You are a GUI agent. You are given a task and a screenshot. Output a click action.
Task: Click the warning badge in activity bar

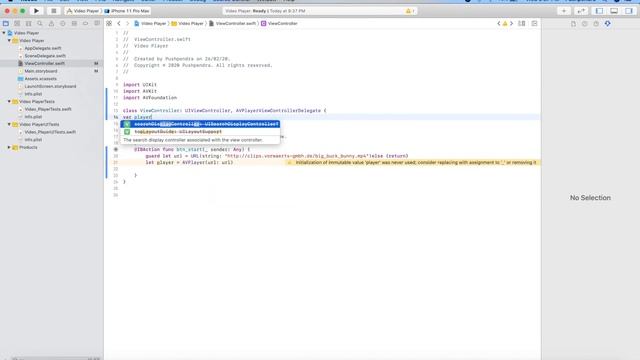tap(410, 11)
